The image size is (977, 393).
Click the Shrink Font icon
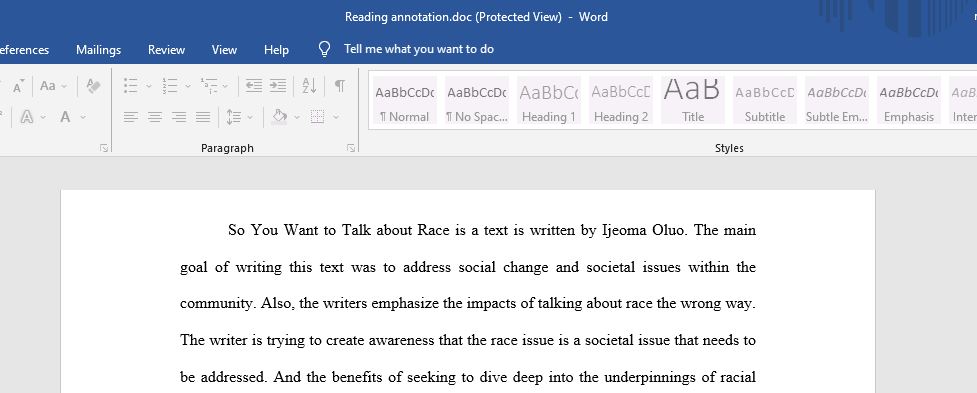[x=18, y=86]
